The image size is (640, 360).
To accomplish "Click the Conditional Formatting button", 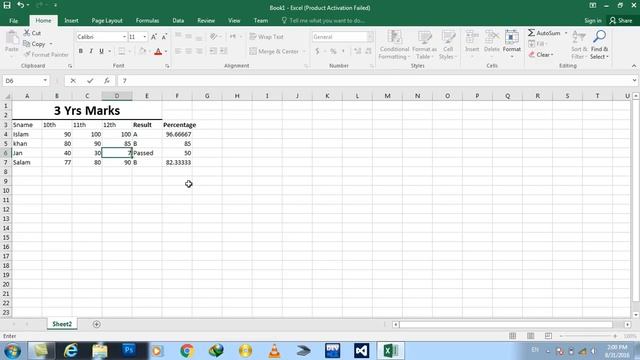I will 394,44.
